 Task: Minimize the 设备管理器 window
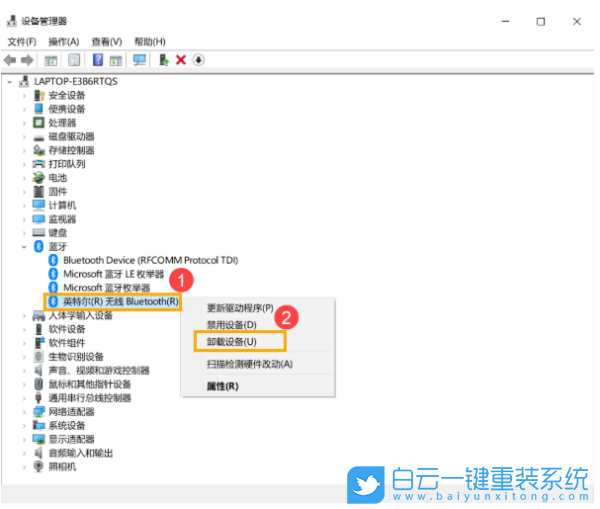tap(506, 21)
